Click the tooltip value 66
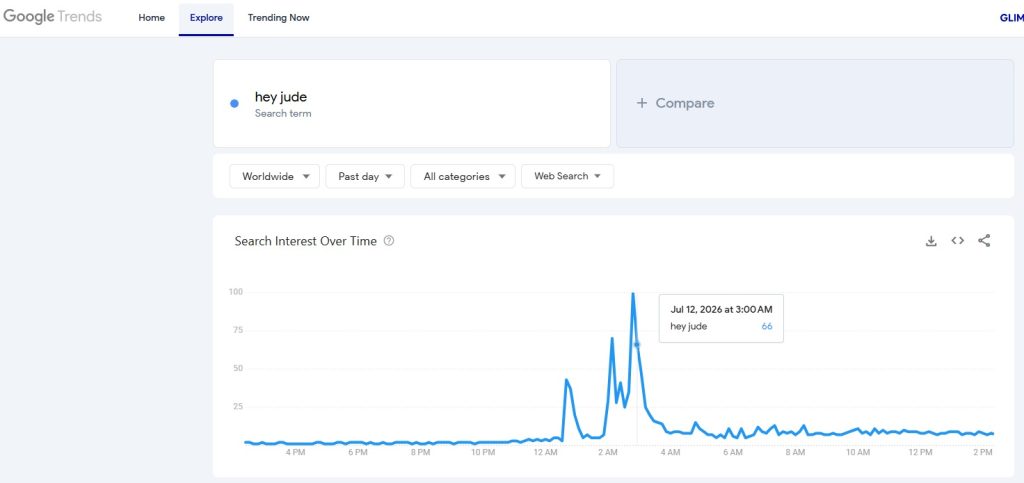The height and width of the screenshot is (483, 1024). pos(767,326)
